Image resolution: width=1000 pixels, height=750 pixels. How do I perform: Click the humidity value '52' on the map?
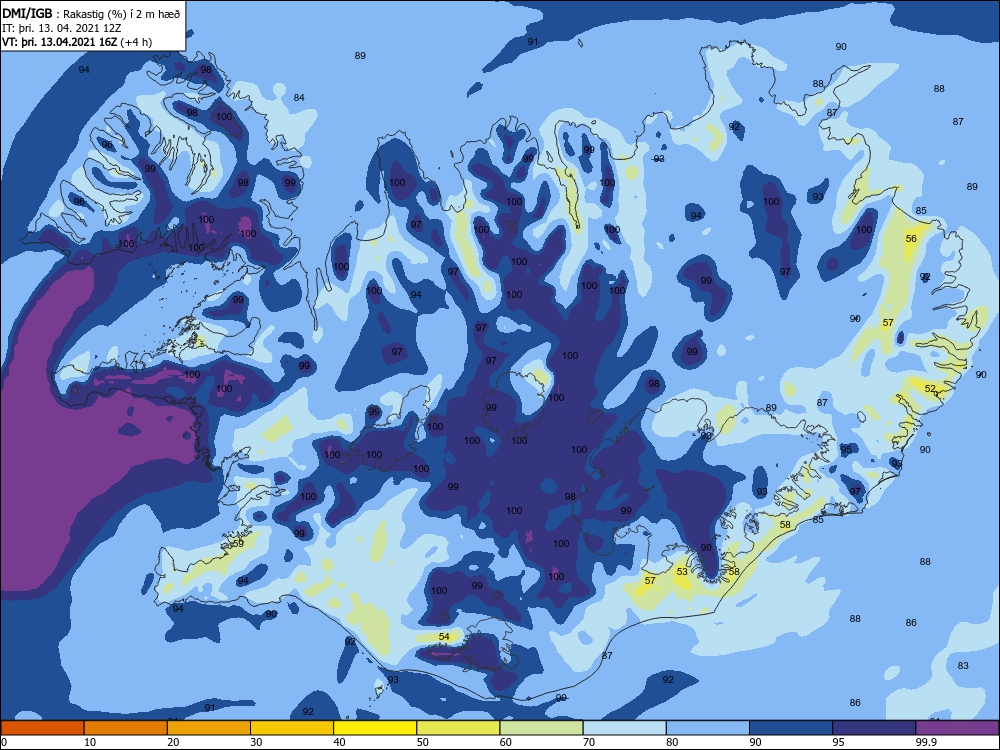(x=930, y=388)
